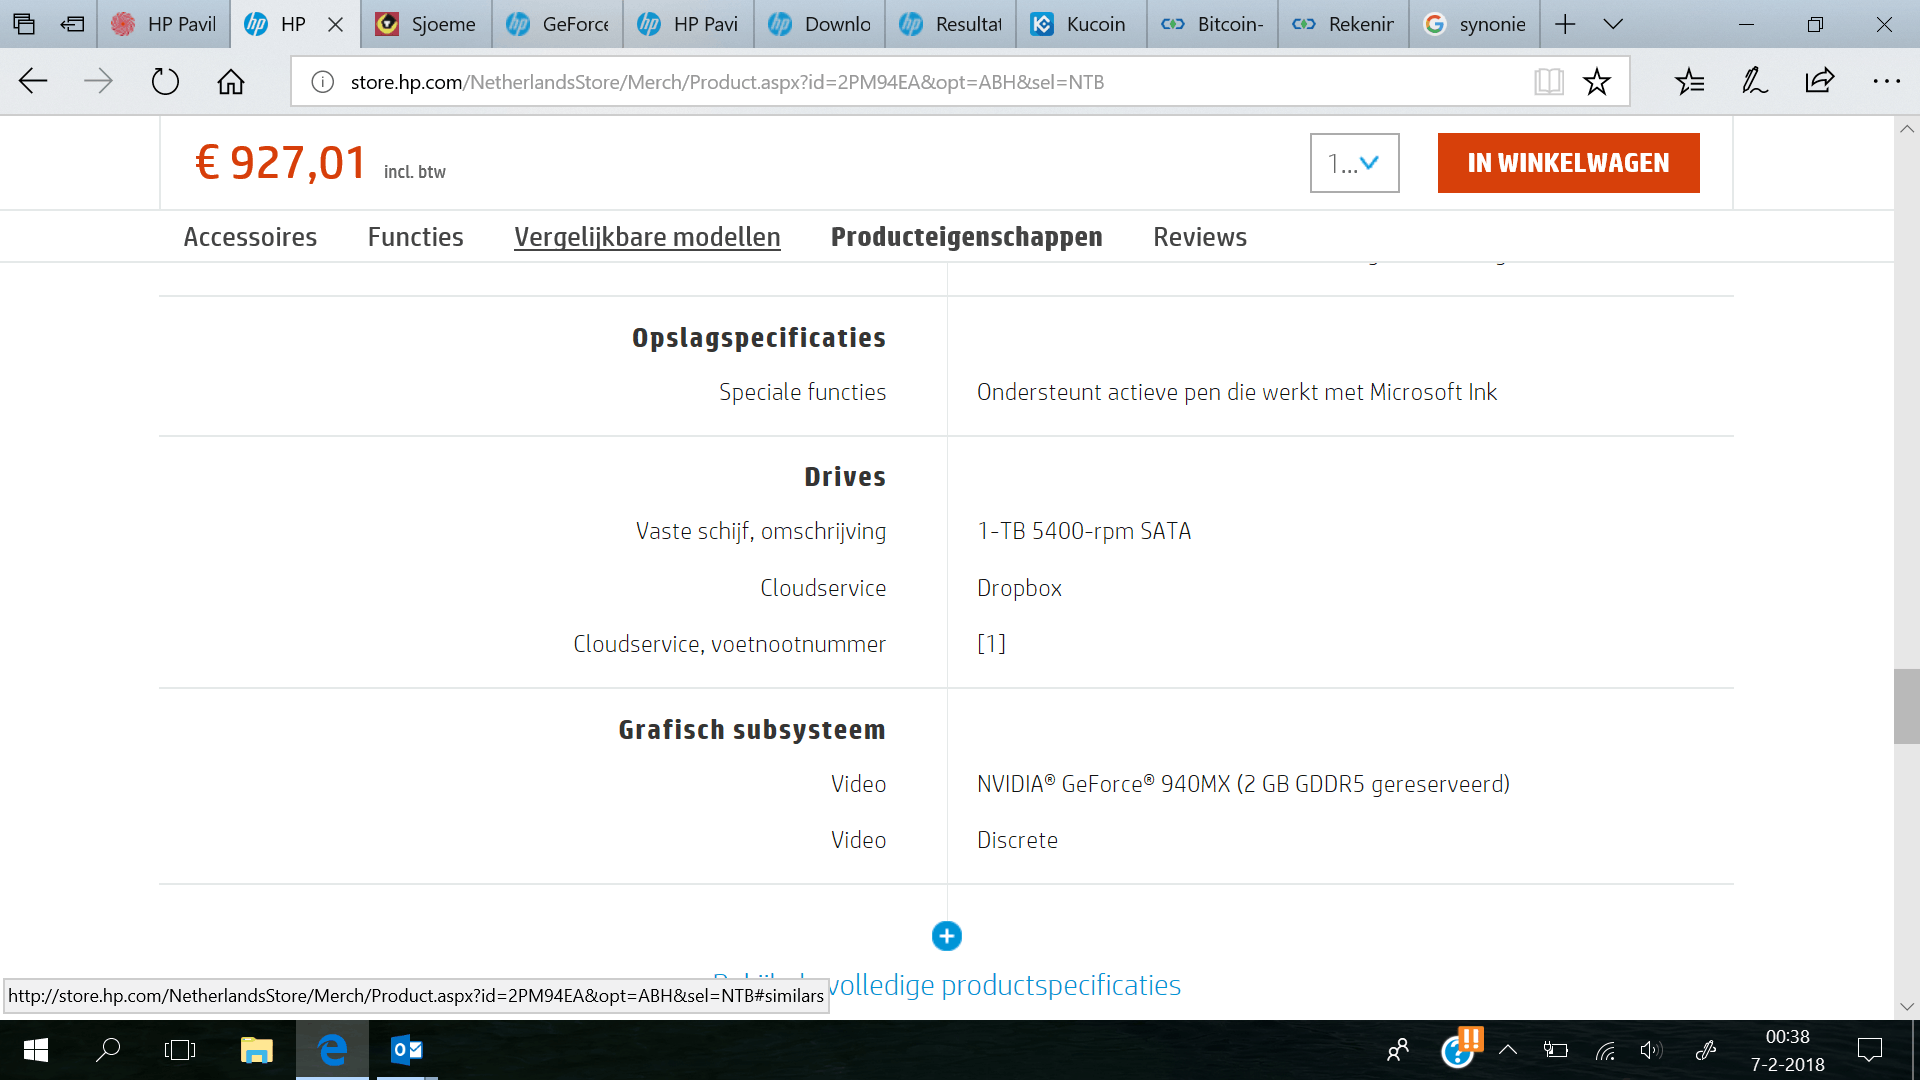
Task: Click the Dropbox cloudservice value
Action: pos(1019,588)
